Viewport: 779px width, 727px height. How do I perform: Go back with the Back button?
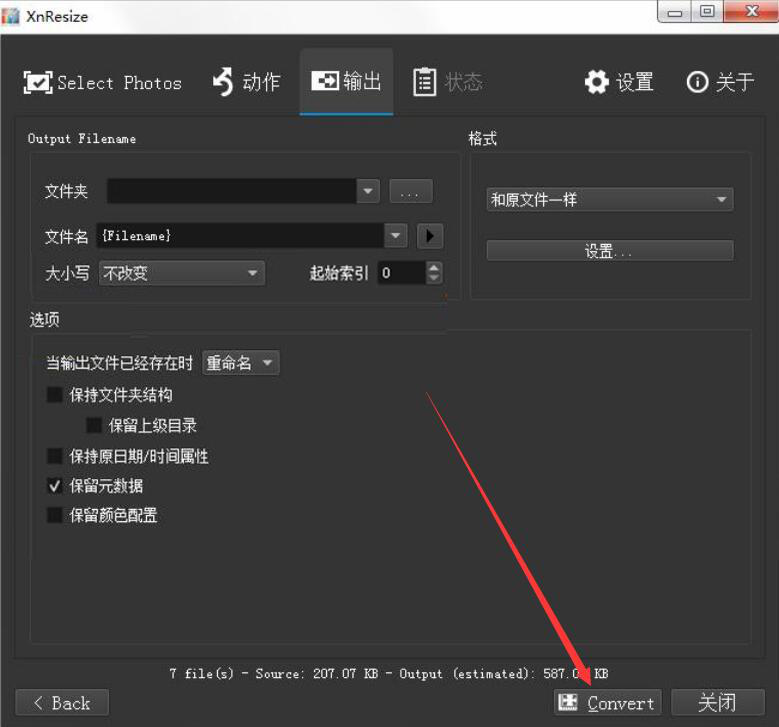(x=62, y=703)
